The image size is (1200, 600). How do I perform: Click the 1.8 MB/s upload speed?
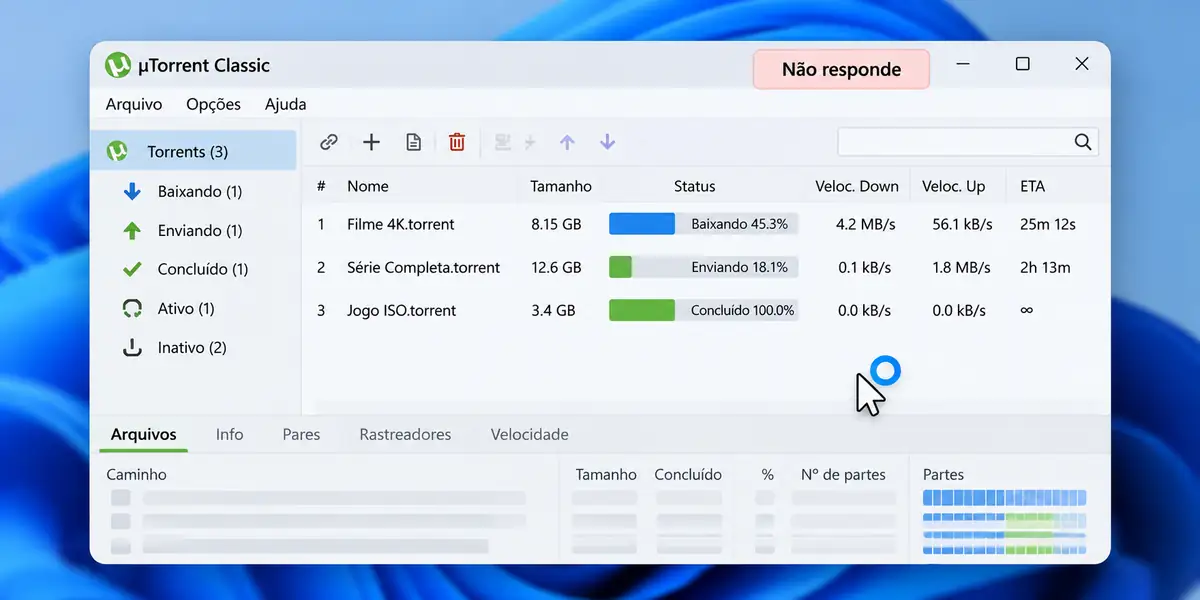tap(962, 267)
